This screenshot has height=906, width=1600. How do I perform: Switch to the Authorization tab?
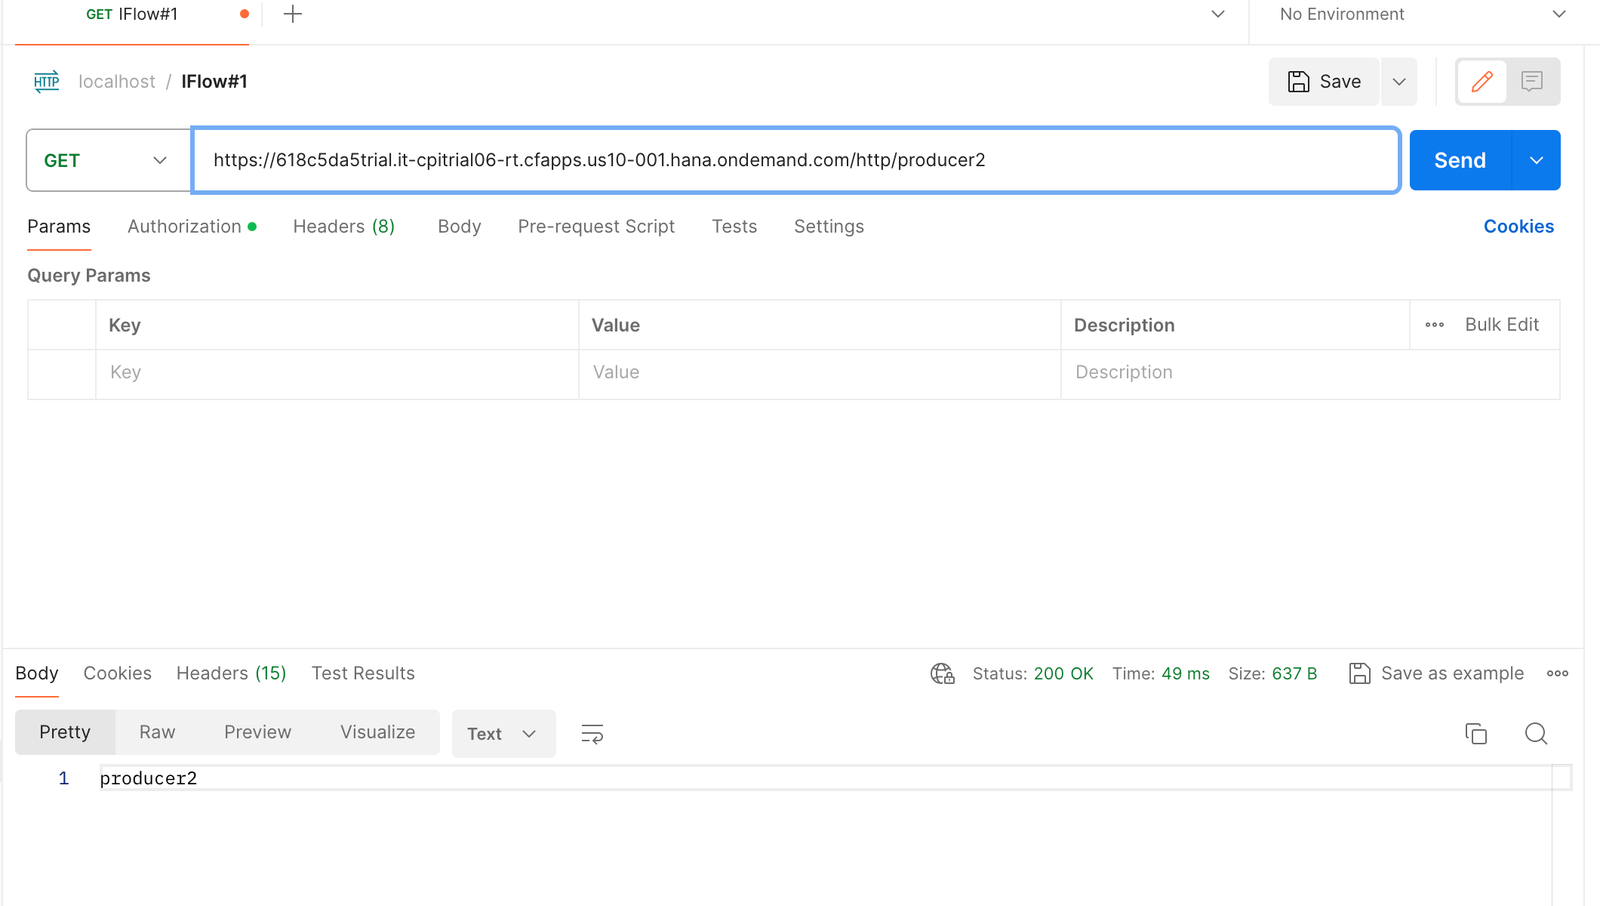[192, 227]
